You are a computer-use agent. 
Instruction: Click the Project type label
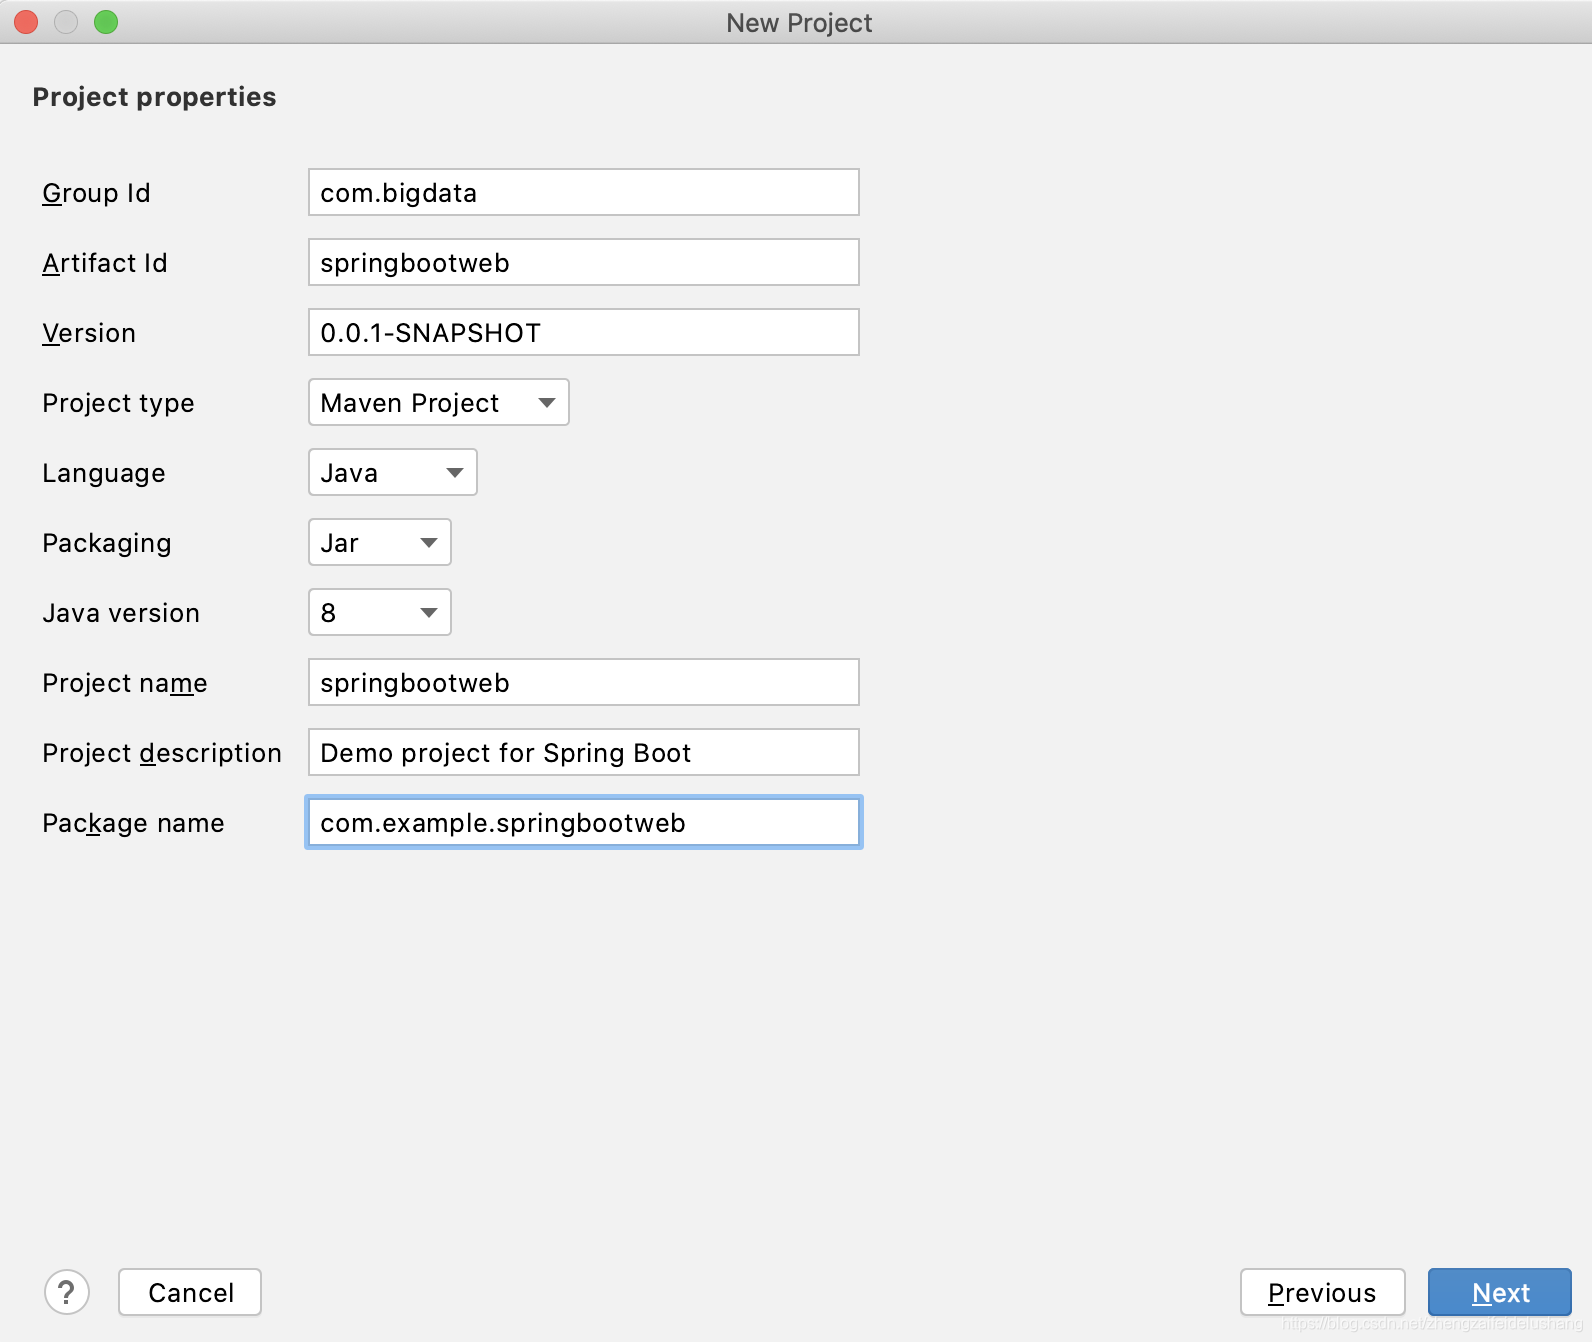coord(118,403)
